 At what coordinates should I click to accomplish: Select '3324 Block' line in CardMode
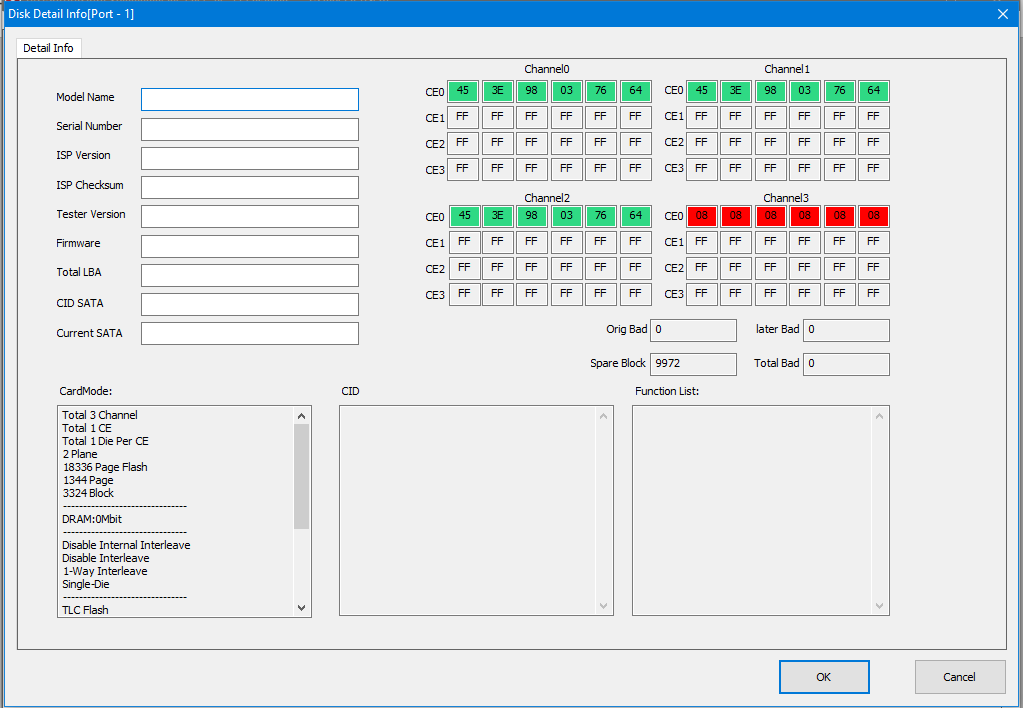[88, 493]
